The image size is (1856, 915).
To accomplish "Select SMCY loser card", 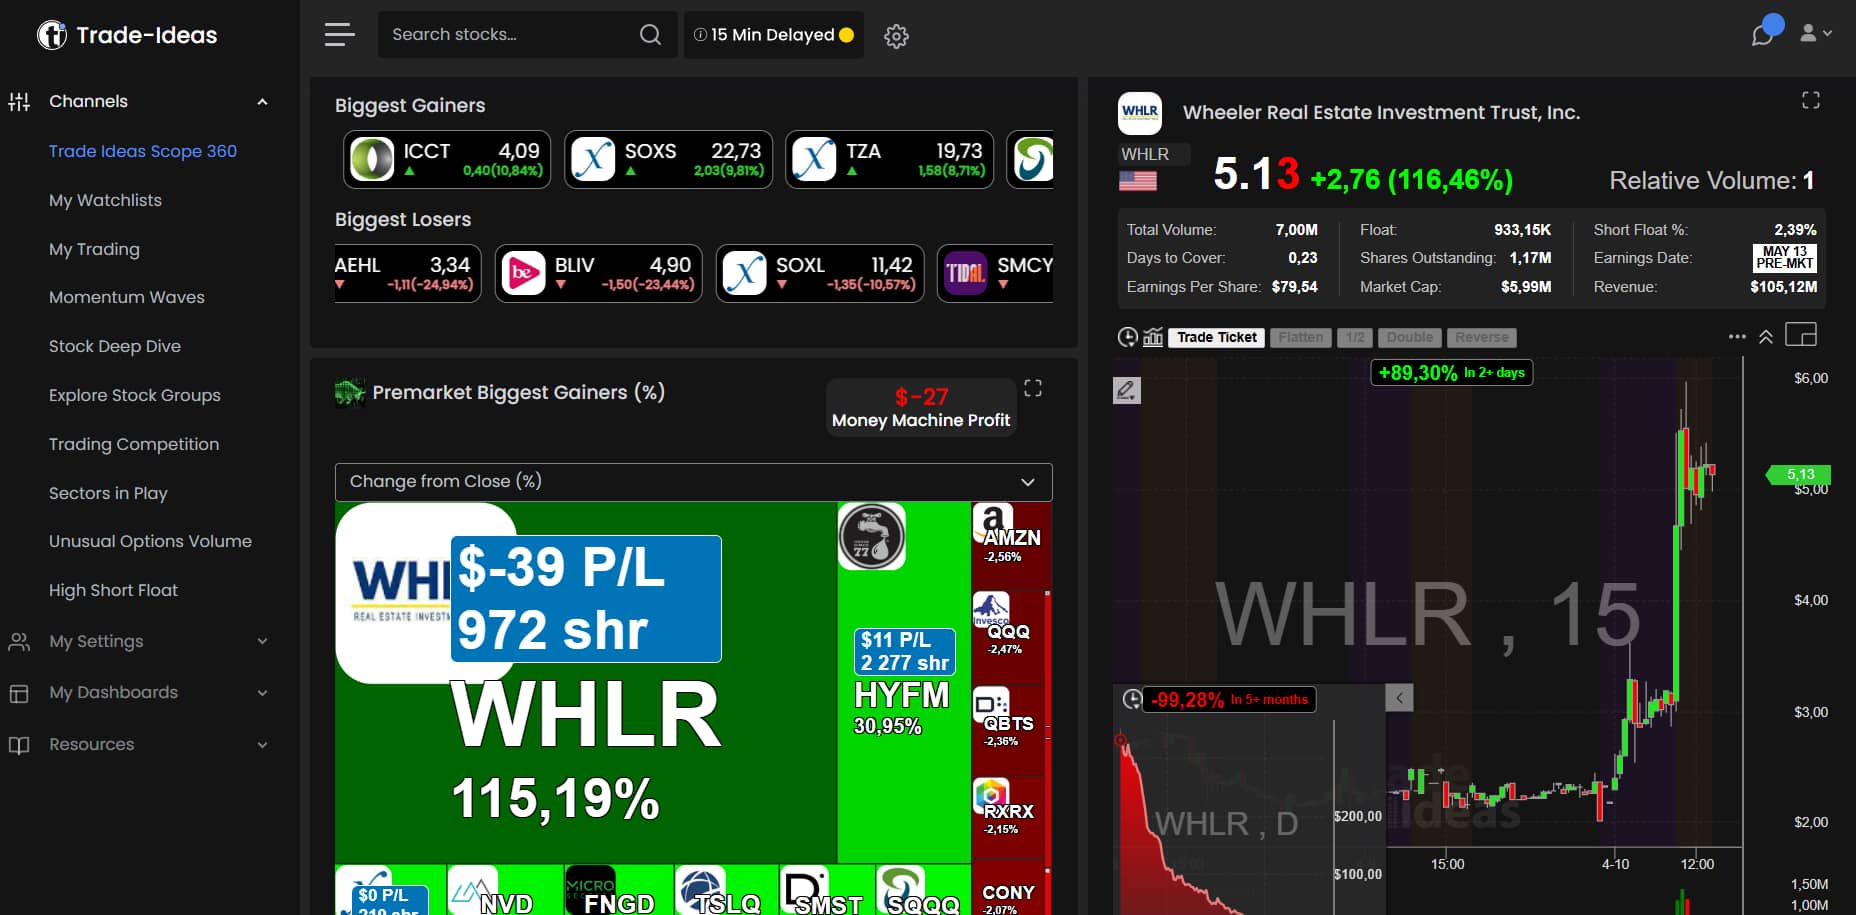I will pos(995,273).
